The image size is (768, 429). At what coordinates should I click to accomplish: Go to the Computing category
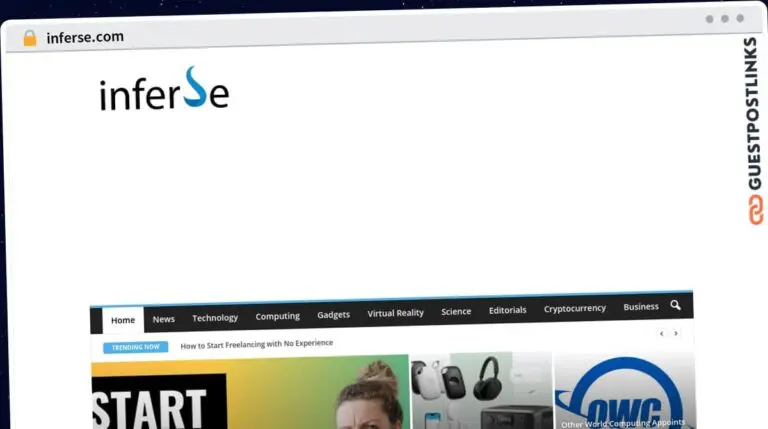[x=278, y=316]
